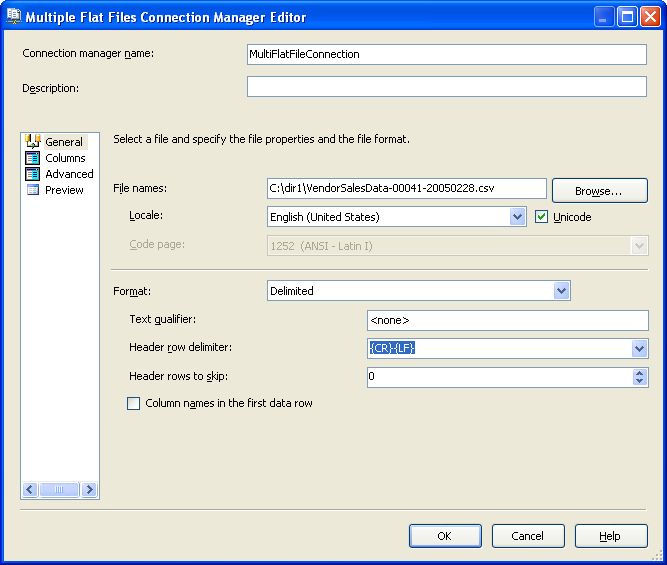Click the Columns page icon
The height and width of the screenshot is (565, 667).
33,158
